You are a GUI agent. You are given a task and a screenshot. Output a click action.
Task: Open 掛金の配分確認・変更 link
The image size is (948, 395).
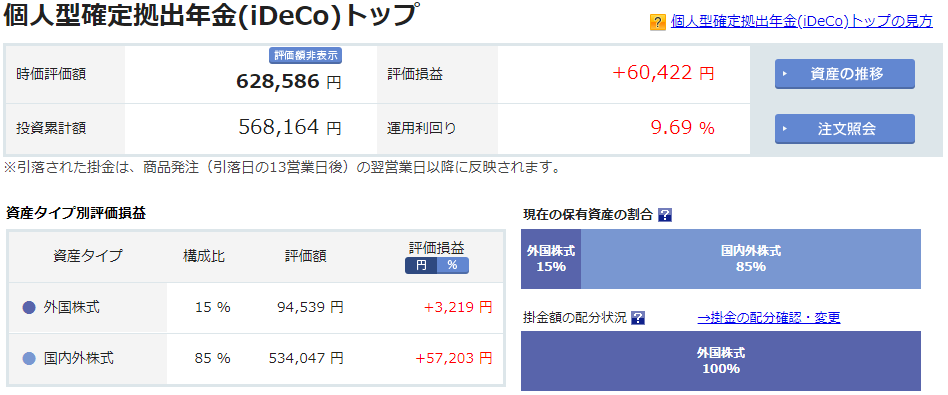769,318
